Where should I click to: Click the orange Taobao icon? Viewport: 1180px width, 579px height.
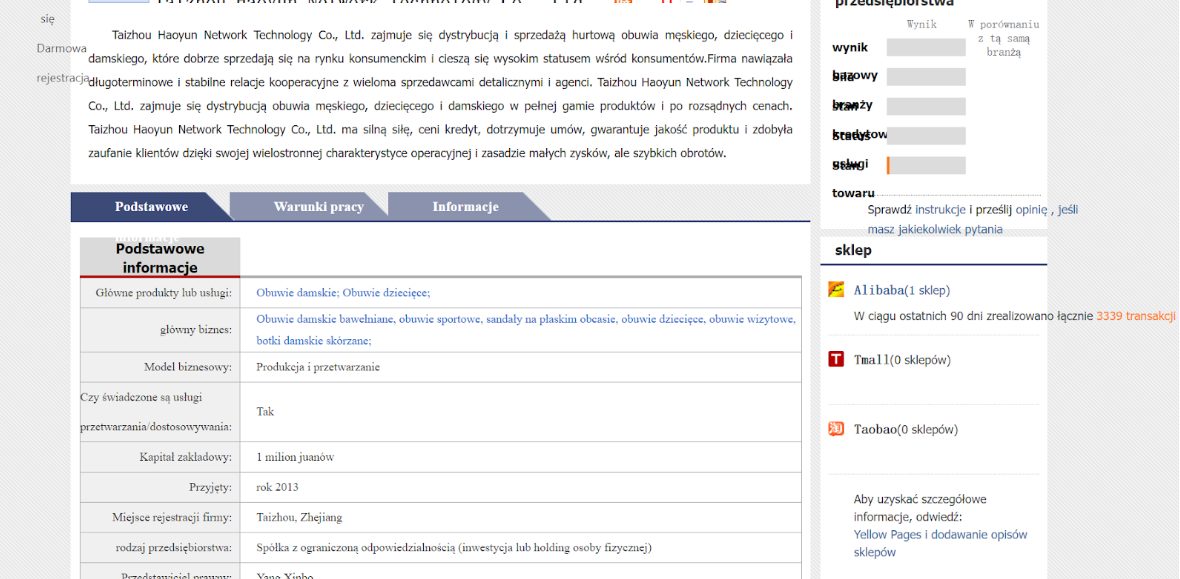836,429
